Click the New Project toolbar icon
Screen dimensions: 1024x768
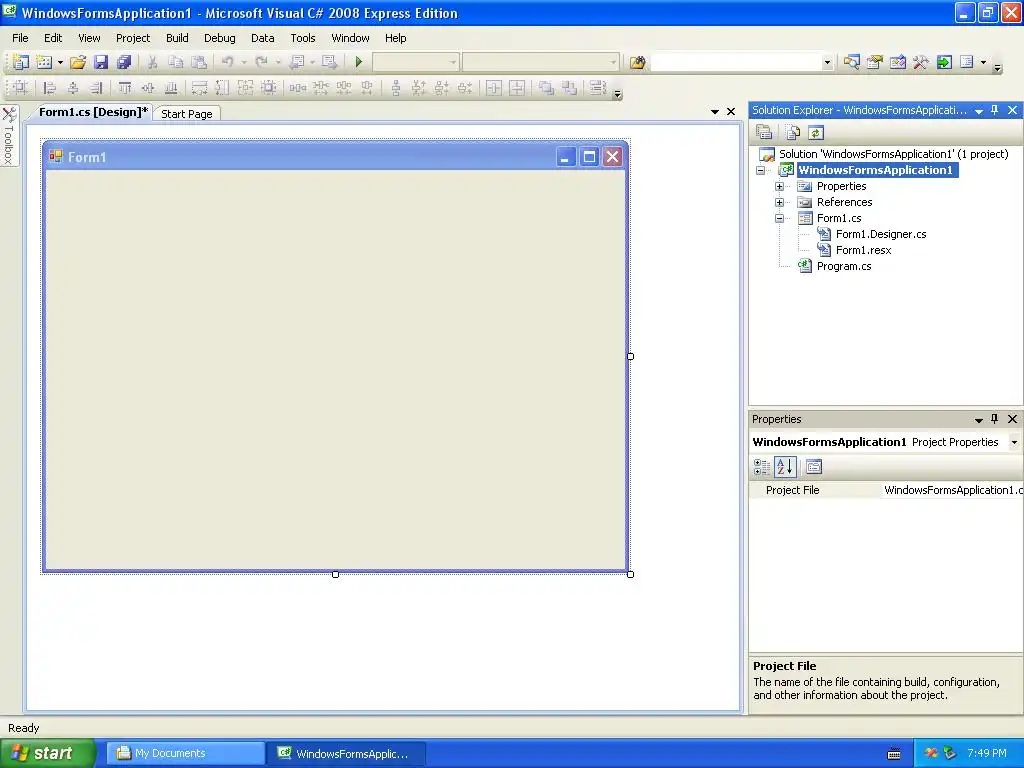21,62
